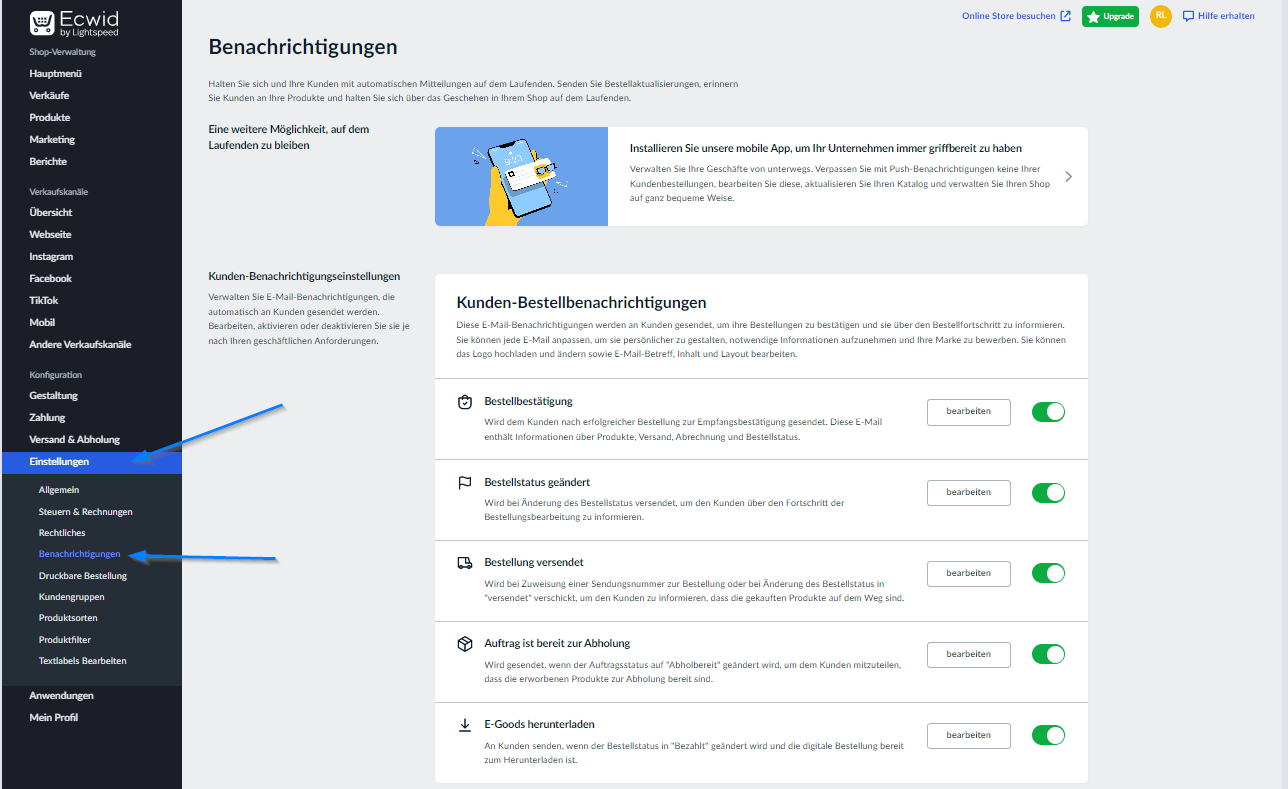Image resolution: width=1288 pixels, height=789 pixels.
Task: Open Mobil sidebar item
Action: click(x=42, y=323)
